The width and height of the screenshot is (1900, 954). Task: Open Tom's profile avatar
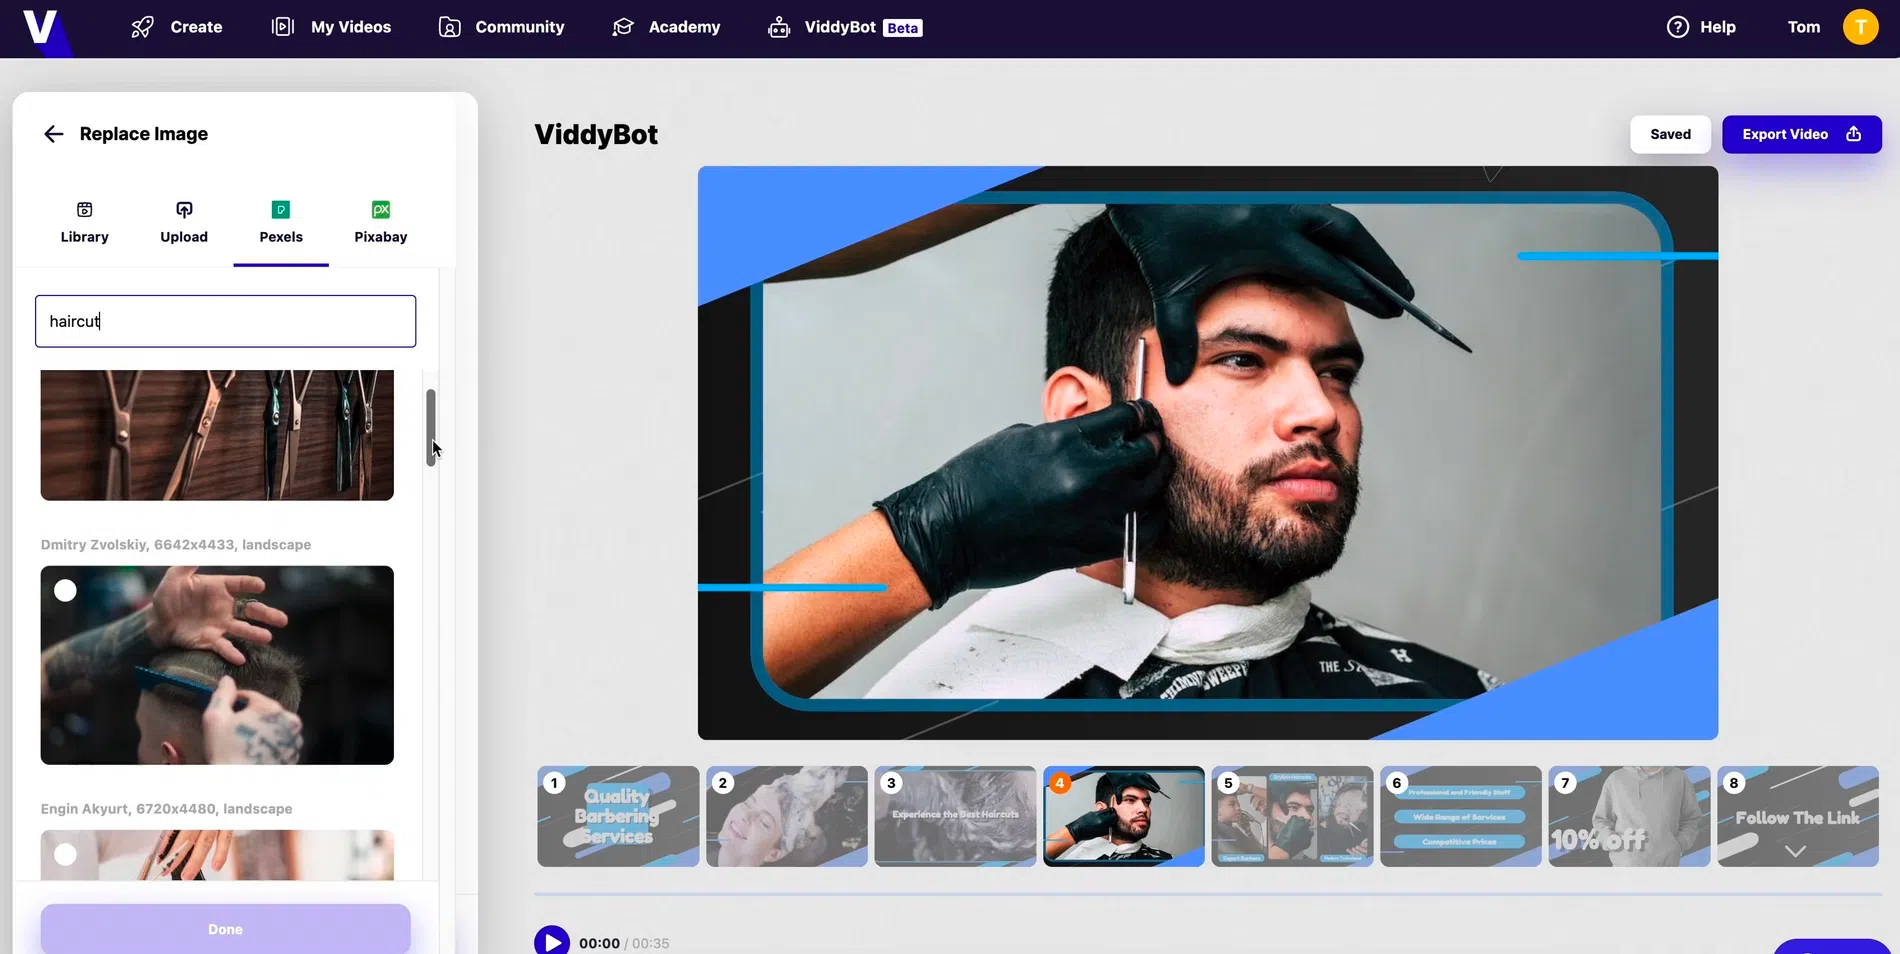[x=1860, y=27]
